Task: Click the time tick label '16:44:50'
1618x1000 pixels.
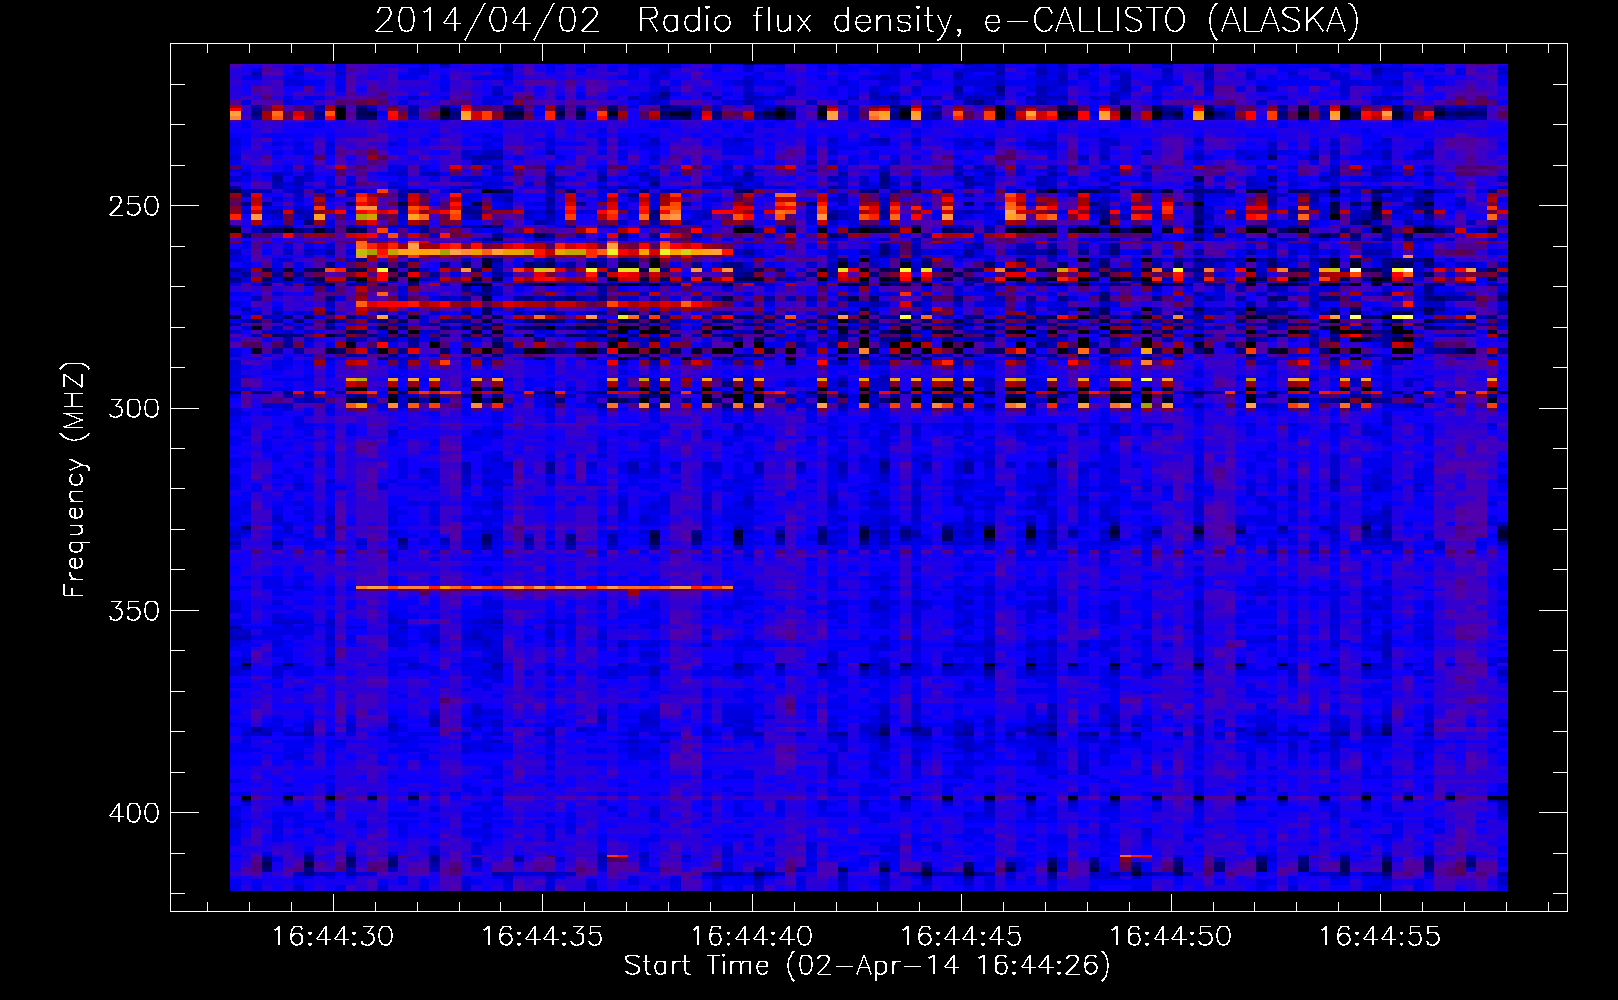Action: click(x=1171, y=937)
